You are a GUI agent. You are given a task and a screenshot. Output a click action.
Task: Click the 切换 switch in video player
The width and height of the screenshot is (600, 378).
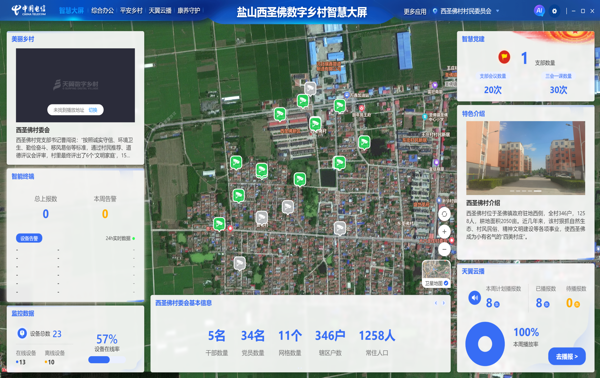[x=93, y=110]
